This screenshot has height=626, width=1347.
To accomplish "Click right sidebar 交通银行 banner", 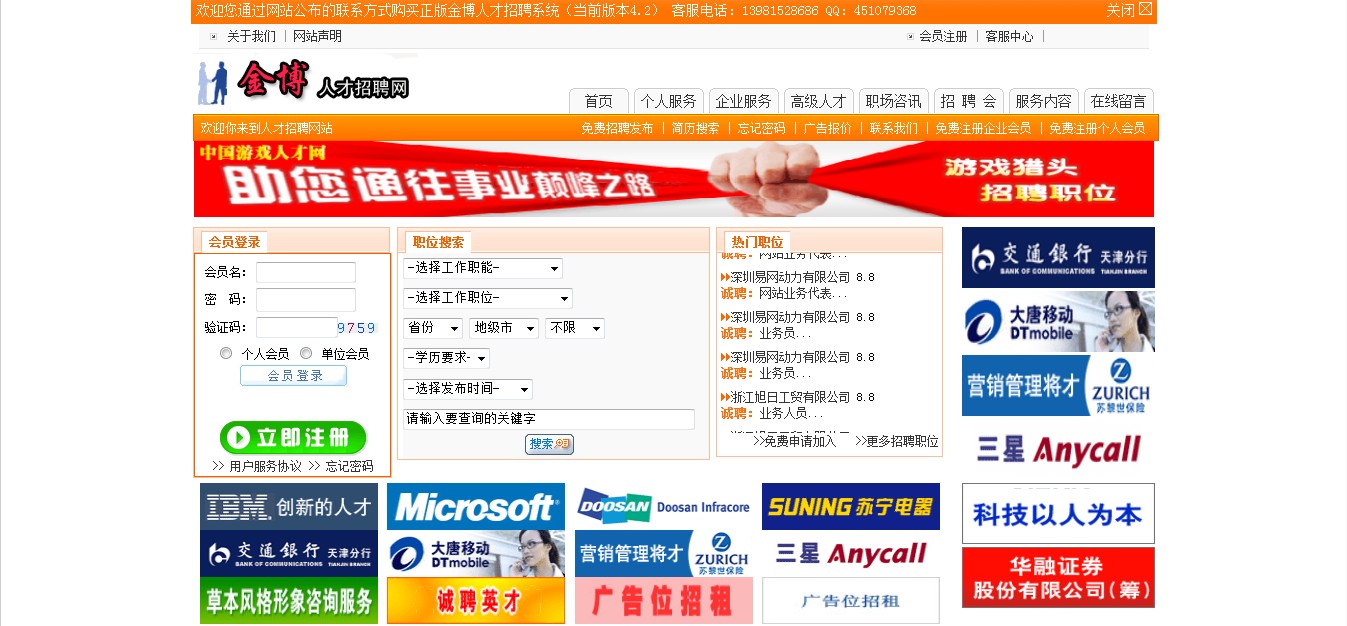I will 1058,257.
